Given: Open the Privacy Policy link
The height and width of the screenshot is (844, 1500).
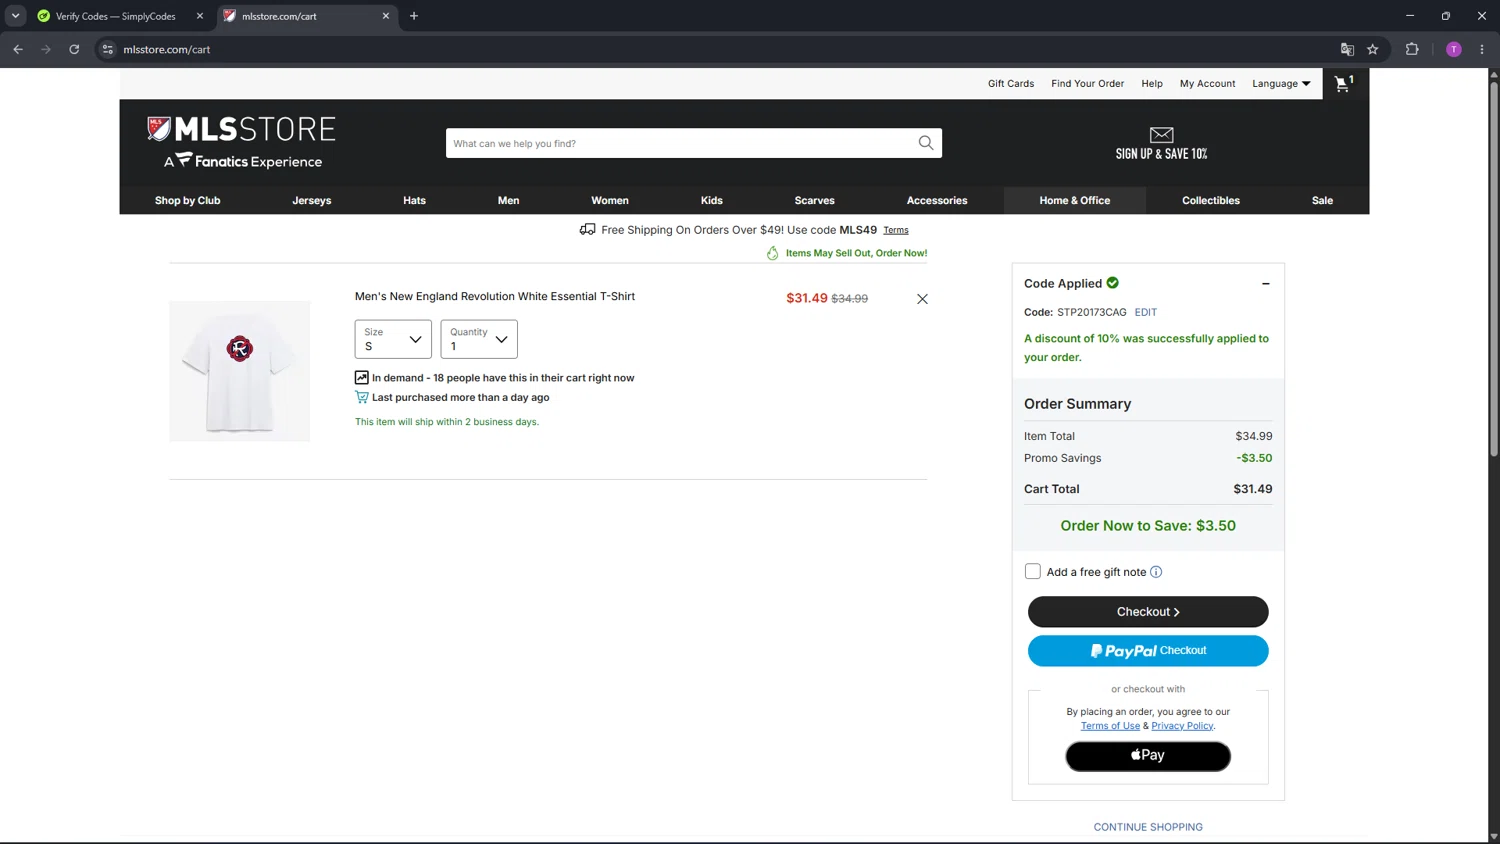Looking at the screenshot, I should tap(1182, 726).
